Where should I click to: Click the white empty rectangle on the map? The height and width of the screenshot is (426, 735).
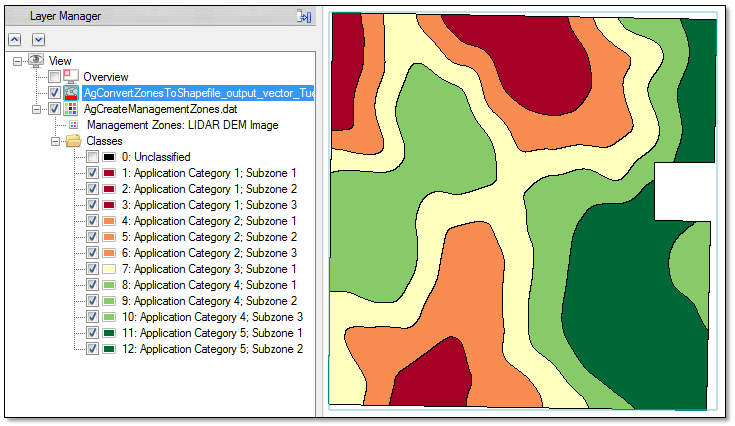click(x=684, y=191)
